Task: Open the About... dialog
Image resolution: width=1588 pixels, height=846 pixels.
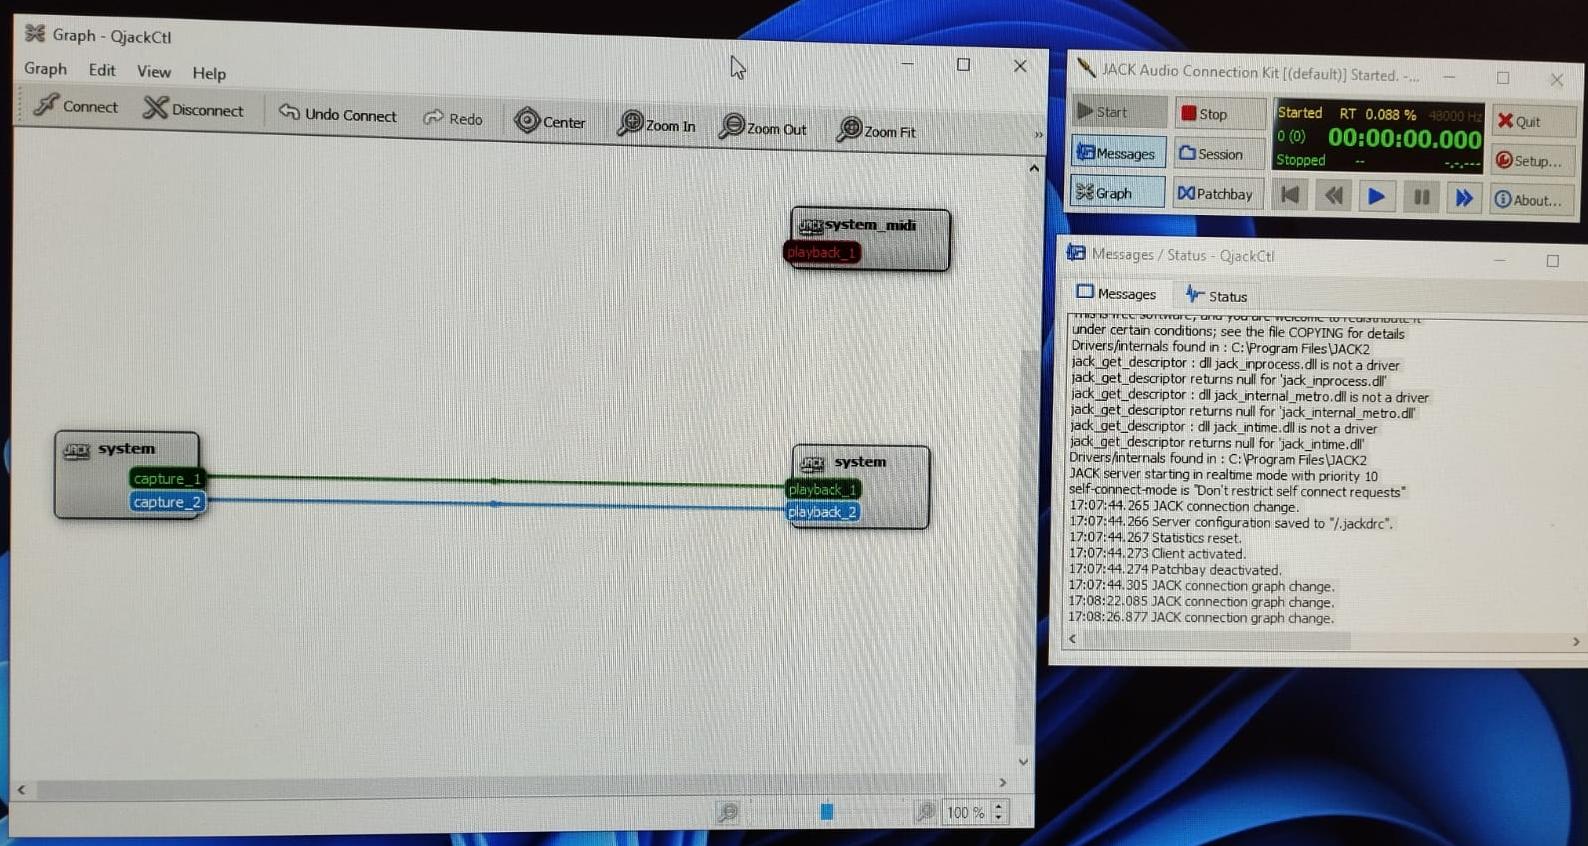Action: (1532, 200)
